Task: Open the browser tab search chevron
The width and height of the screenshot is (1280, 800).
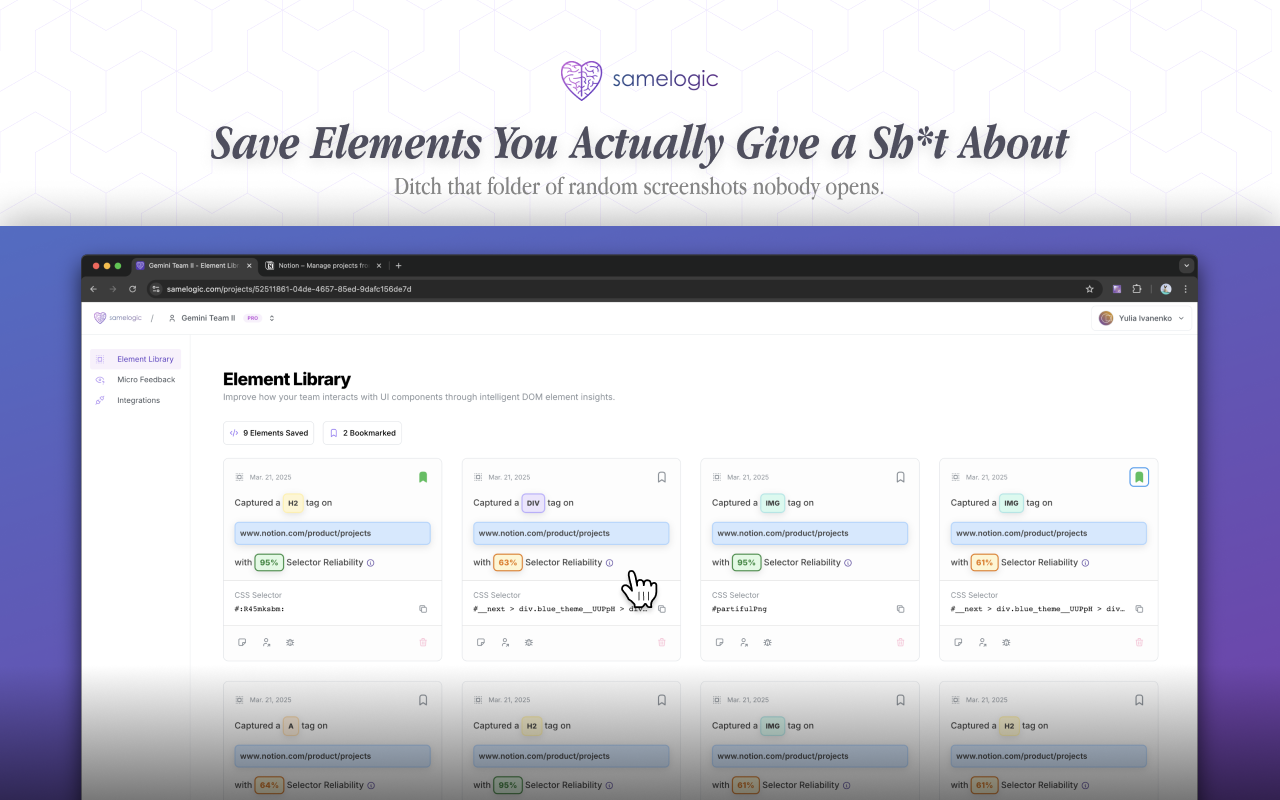Action: pos(1186,266)
